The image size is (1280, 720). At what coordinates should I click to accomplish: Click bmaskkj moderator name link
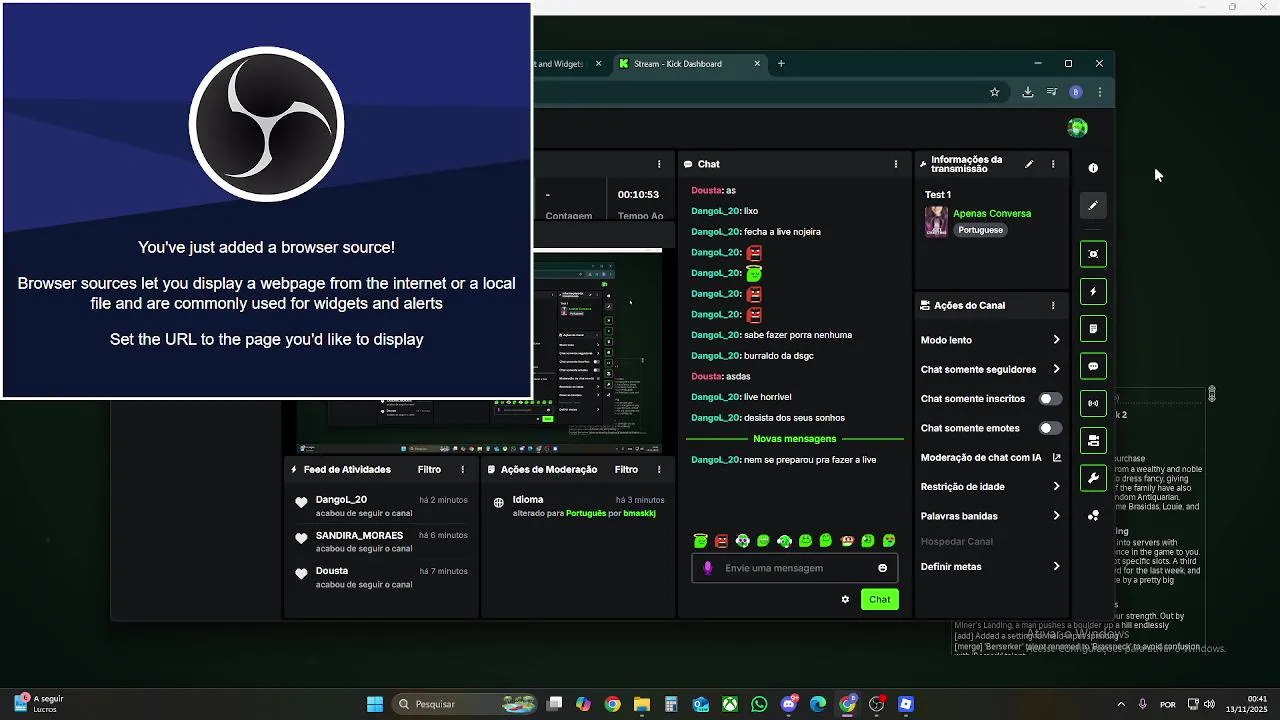click(x=639, y=513)
